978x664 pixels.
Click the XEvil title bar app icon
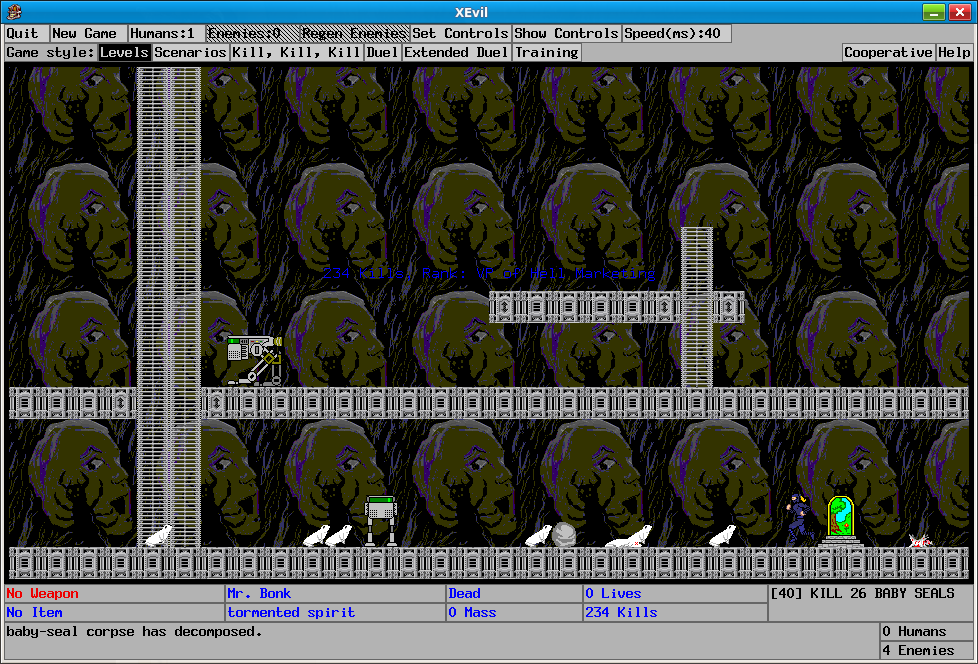coord(14,12)
